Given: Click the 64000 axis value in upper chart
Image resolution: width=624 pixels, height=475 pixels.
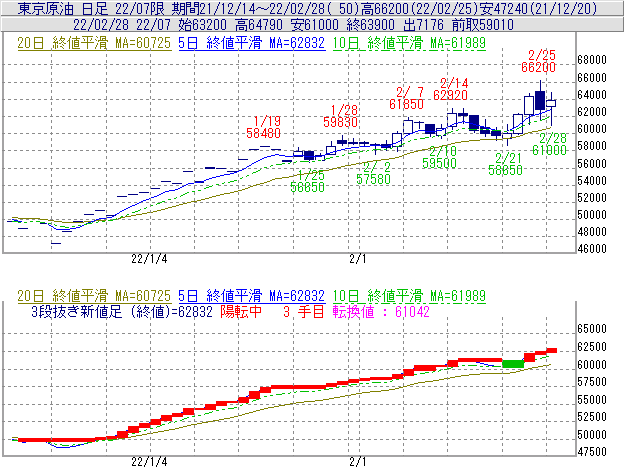Looking at the screenshot, I should tap(592, 95).
